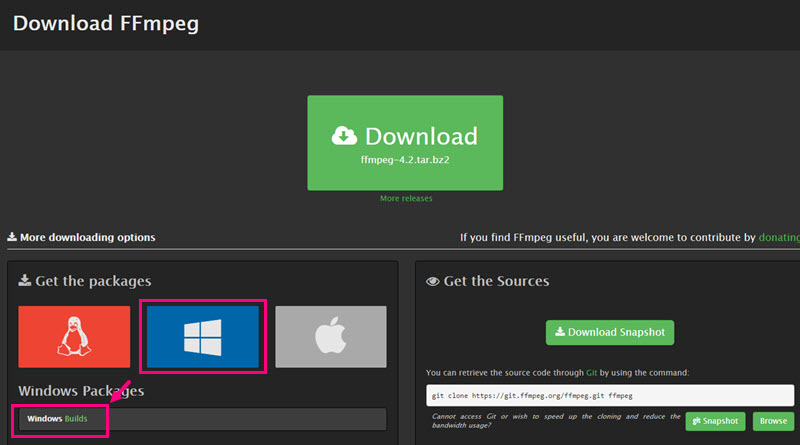The height and width of the screenshot is (445, 800).
Task: Click the Browse button
Action: [773, 421]
